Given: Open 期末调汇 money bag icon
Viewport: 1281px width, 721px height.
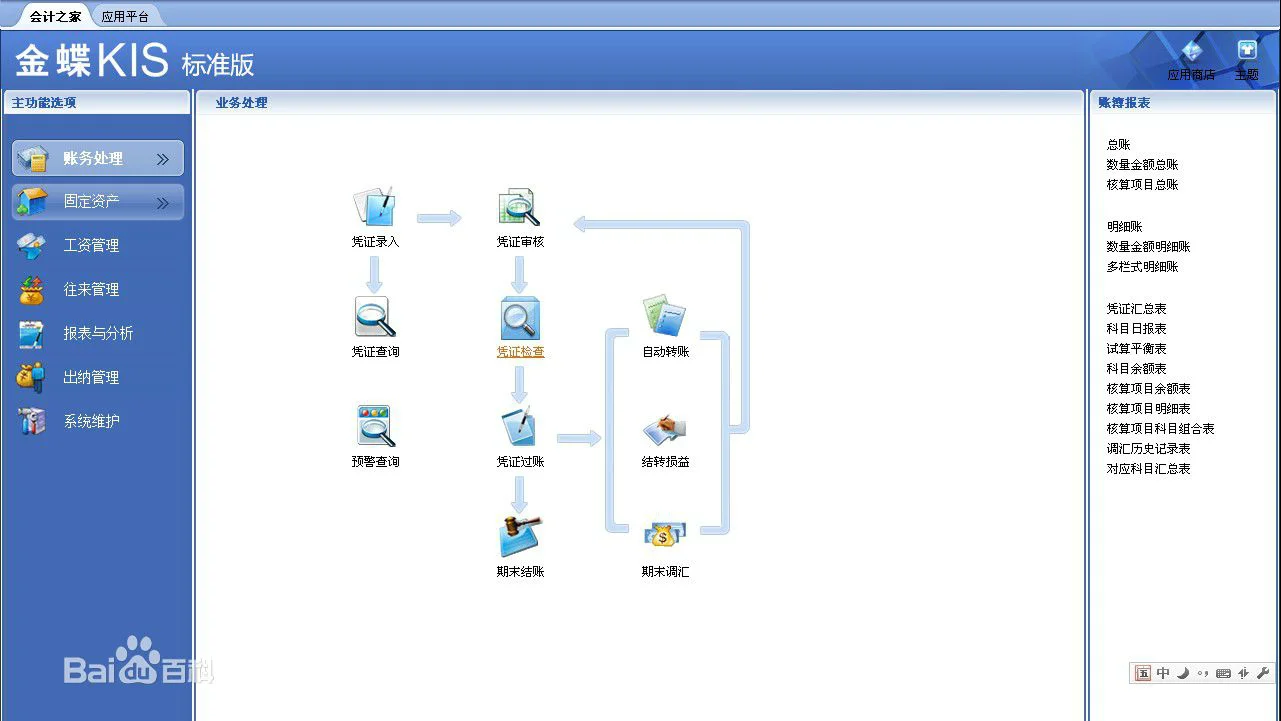Looking at the screenshot, I should [x=665, y=535].
